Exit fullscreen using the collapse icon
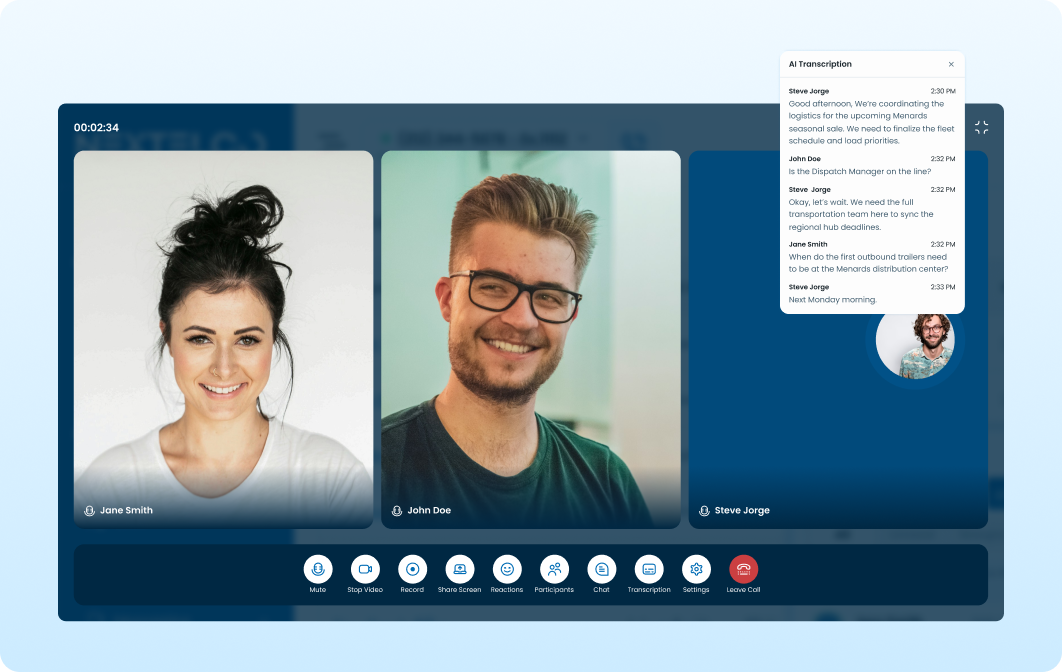This screenshot has height=672, width=1062. click(x=981, y=128)
